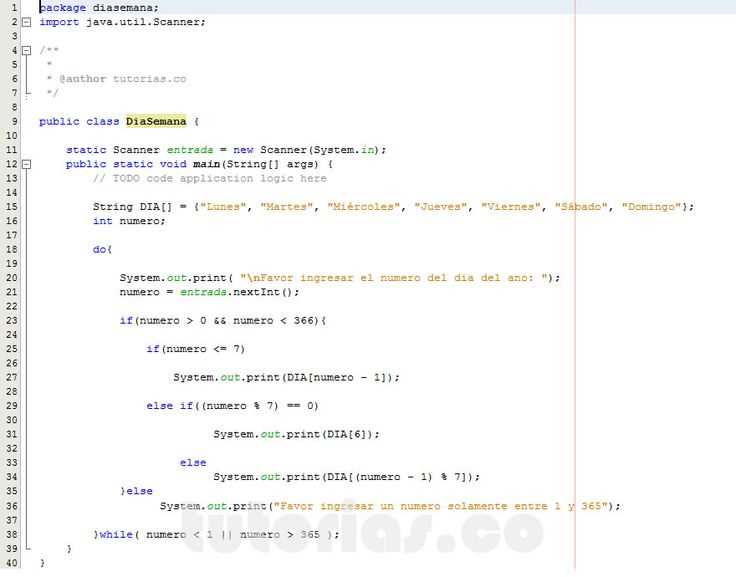The height and width of the screenshot is (577, 736).
Task: Click 'DIA[numero - 1]' on line 27
Action: click(x=339, y=377)
